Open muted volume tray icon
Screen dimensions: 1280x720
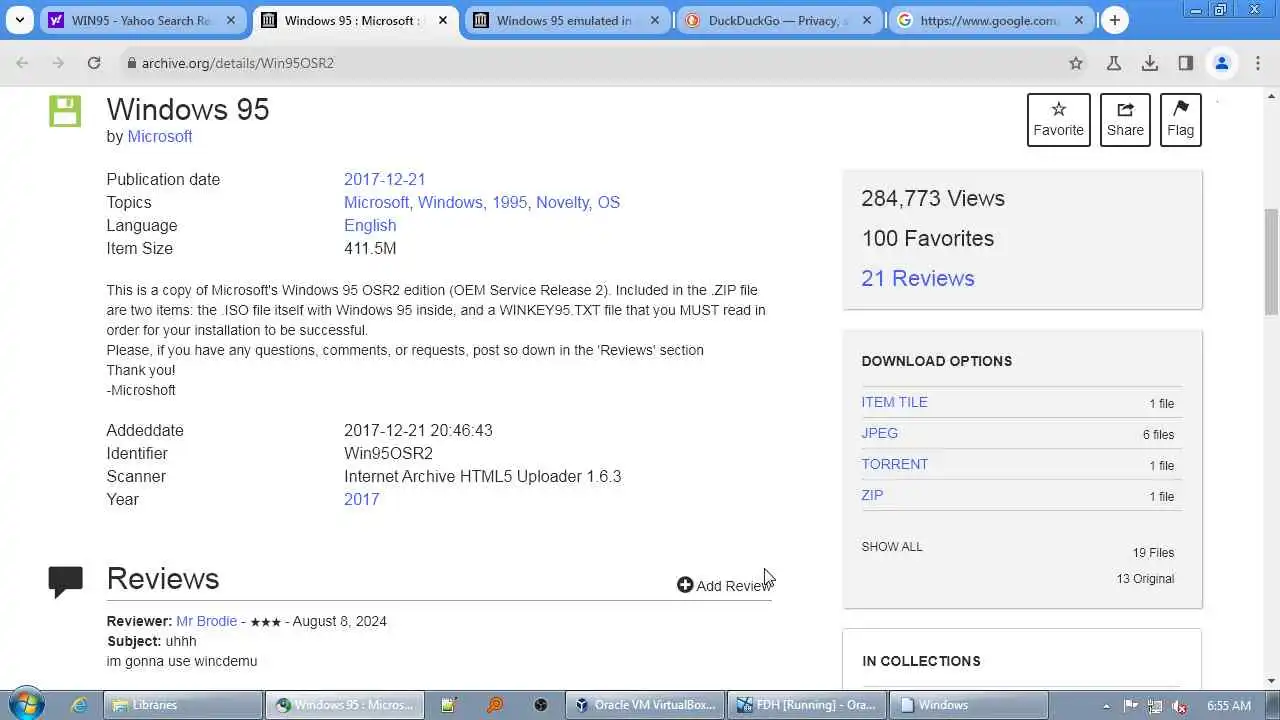point(1179,705)
